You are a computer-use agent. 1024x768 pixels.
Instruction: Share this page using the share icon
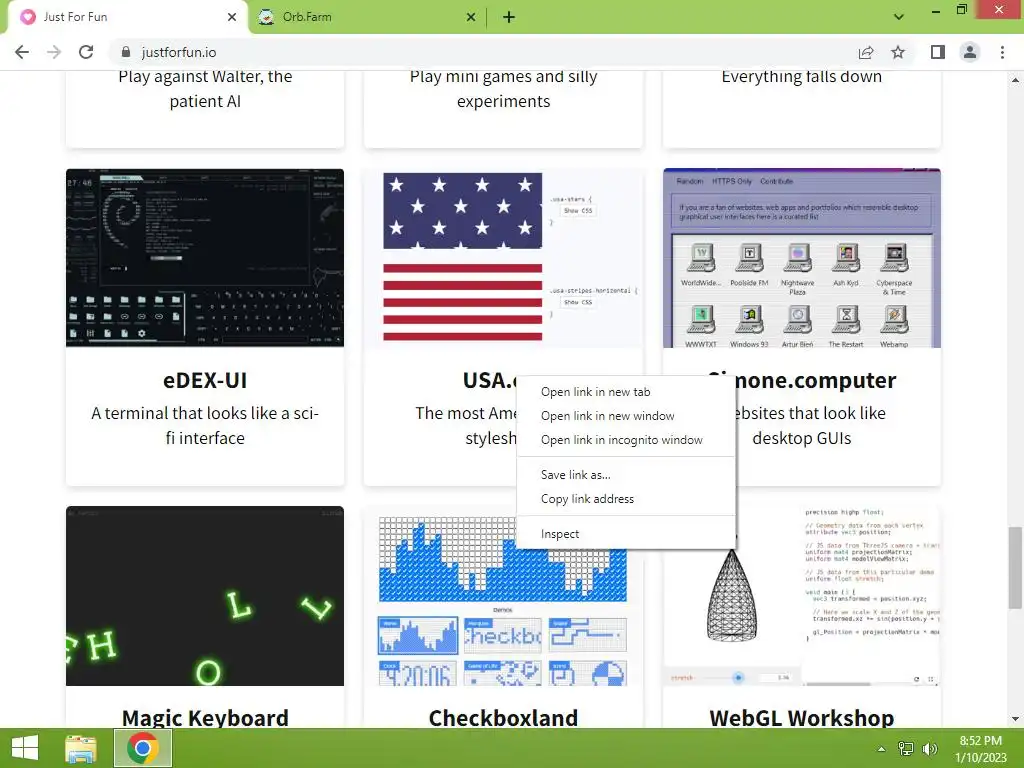click(866, 52)
